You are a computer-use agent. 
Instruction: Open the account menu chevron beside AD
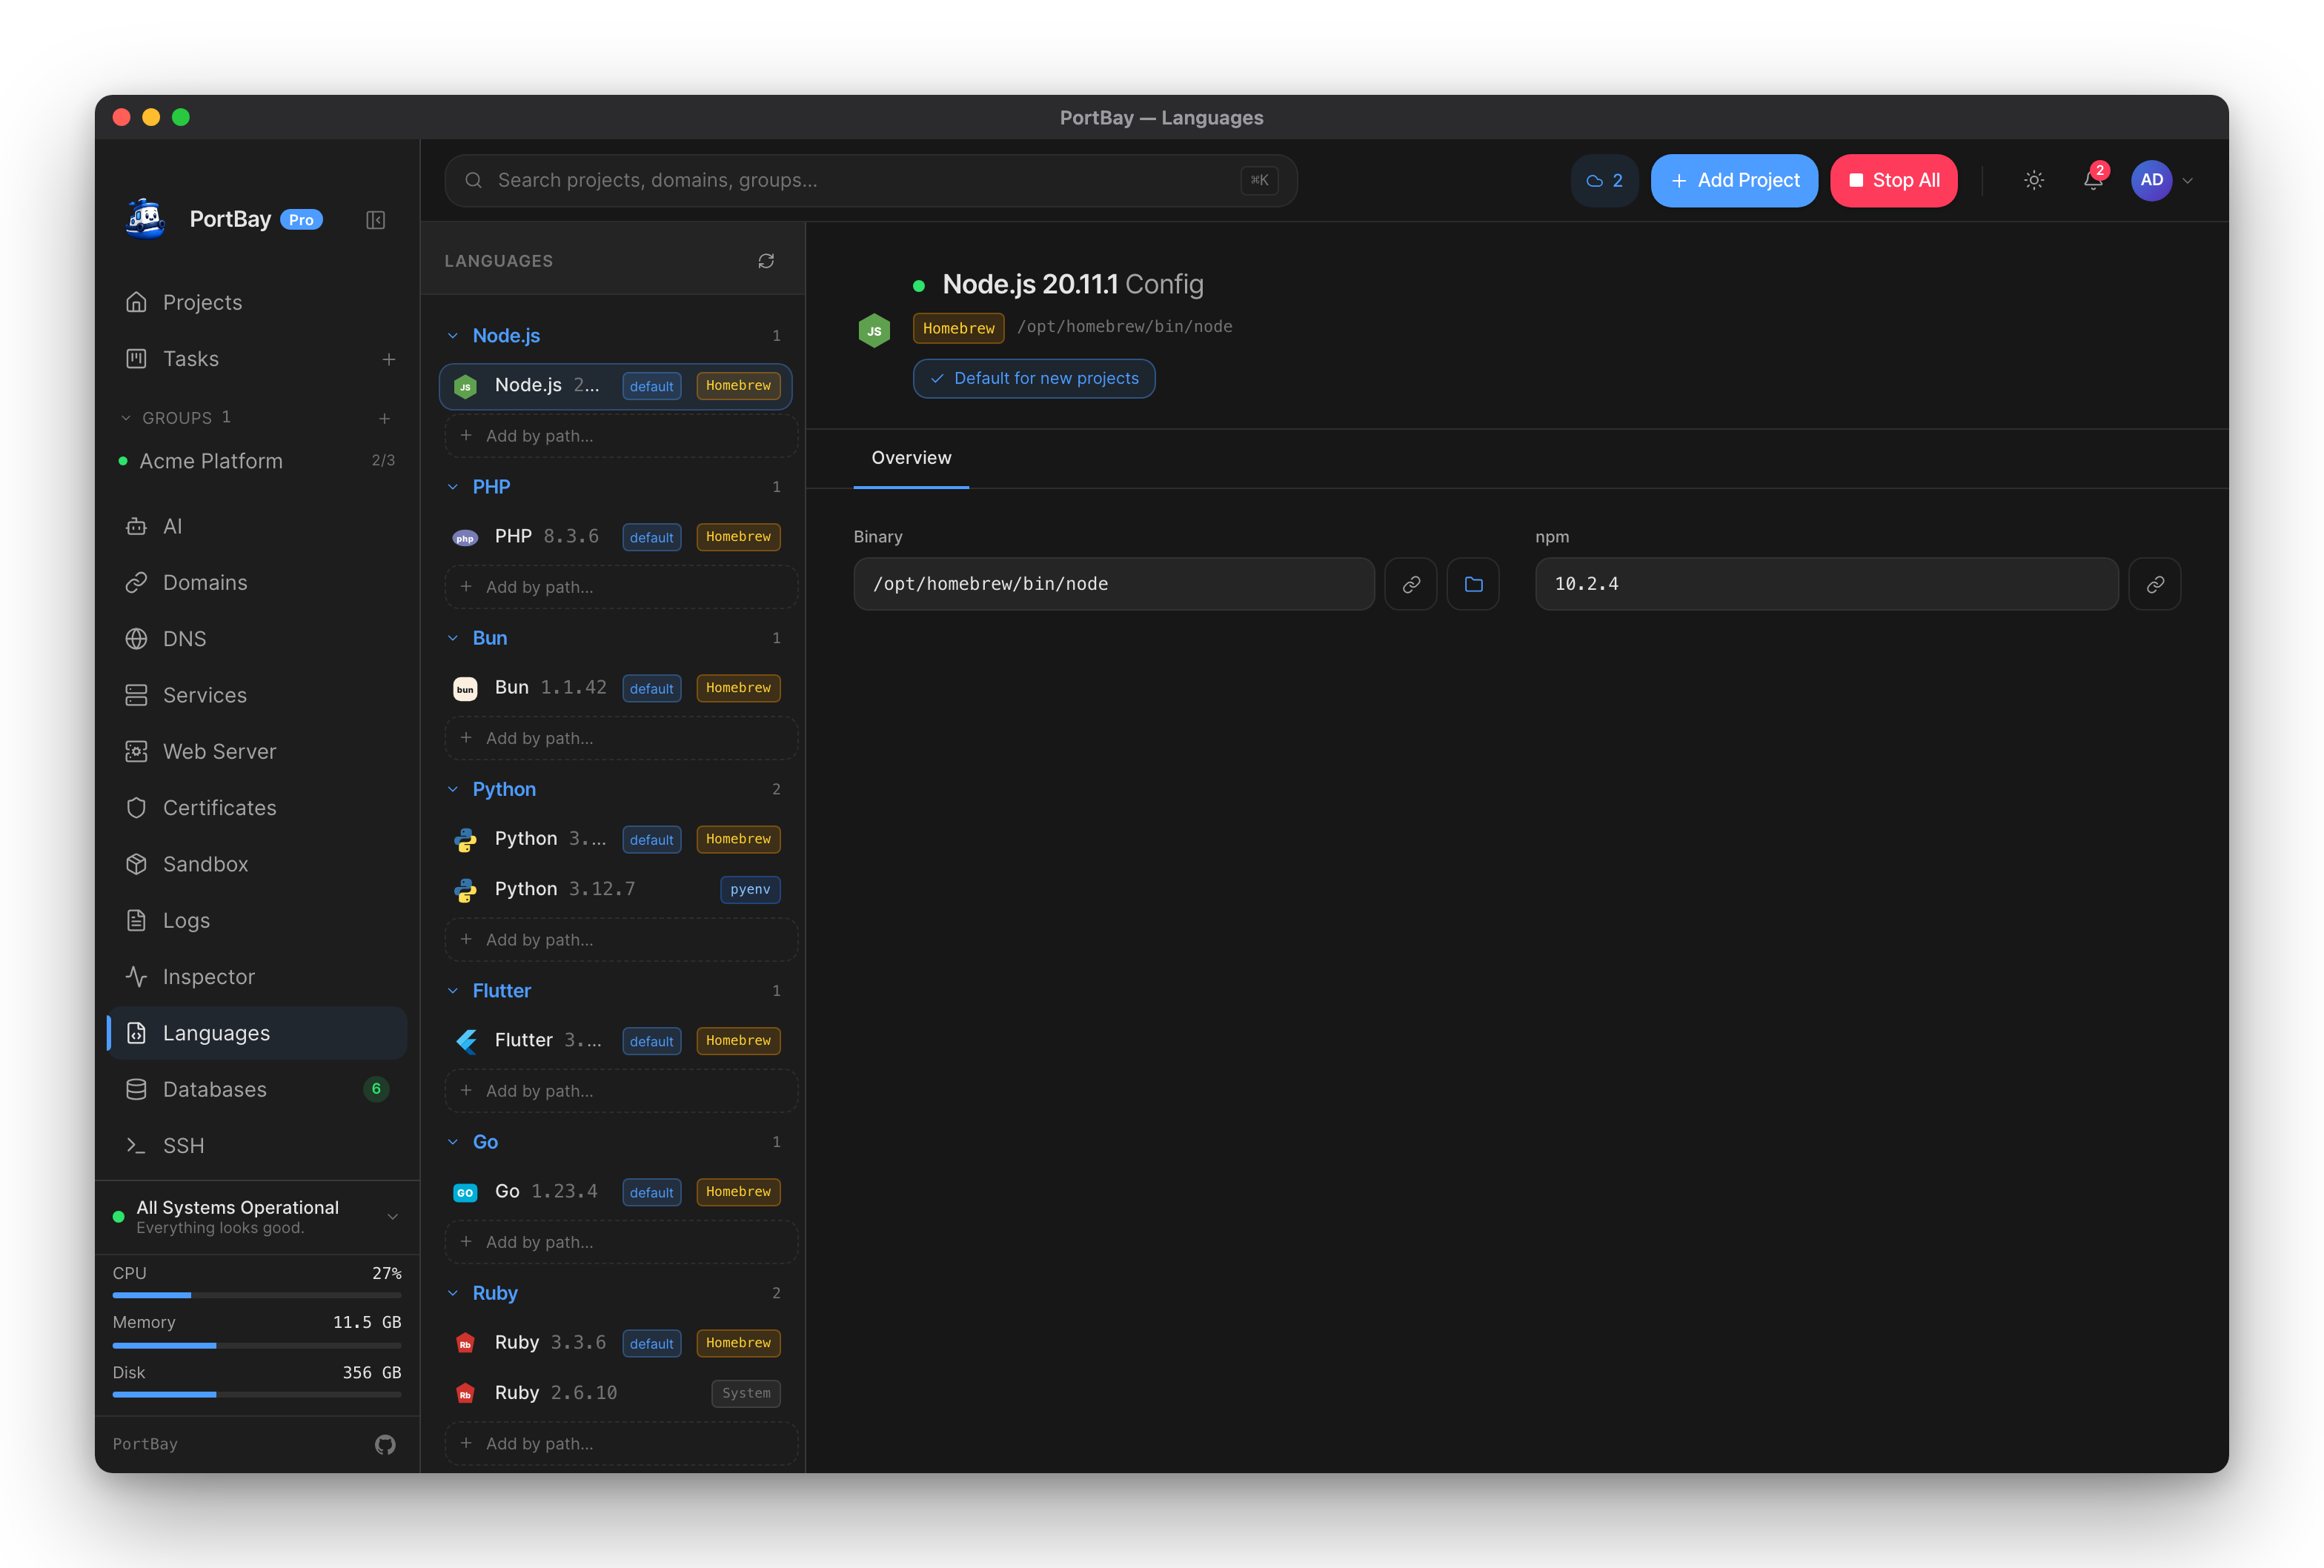[x=2188, y=181]
